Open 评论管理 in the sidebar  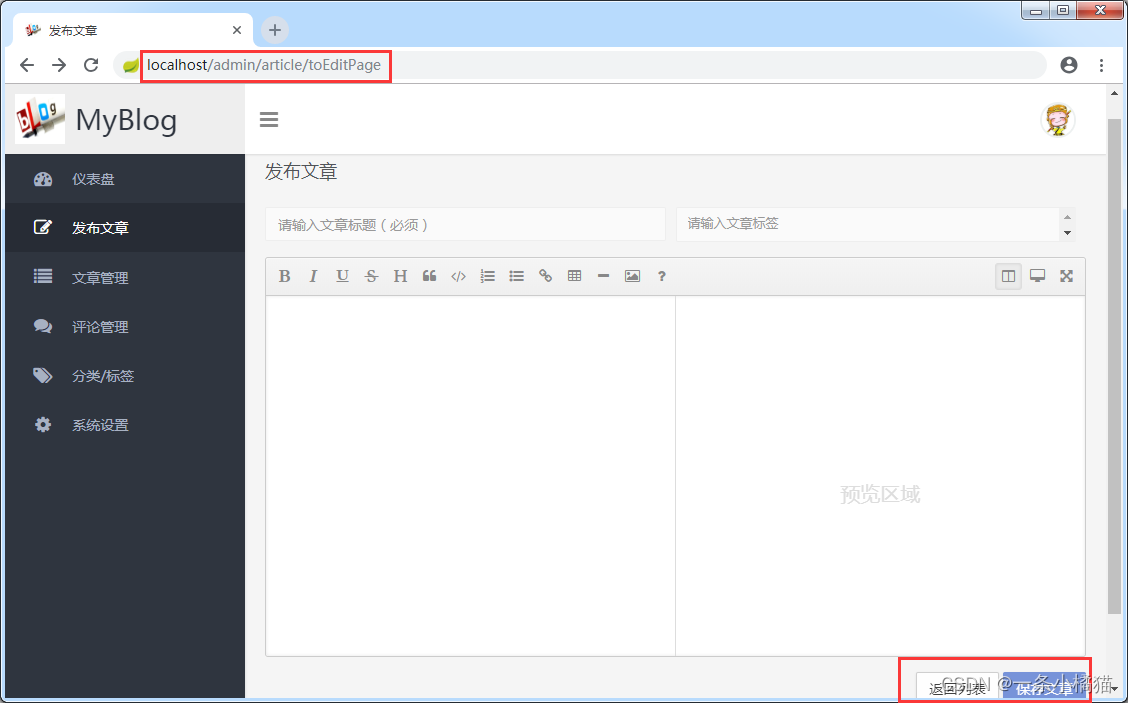tap(125, 327)
